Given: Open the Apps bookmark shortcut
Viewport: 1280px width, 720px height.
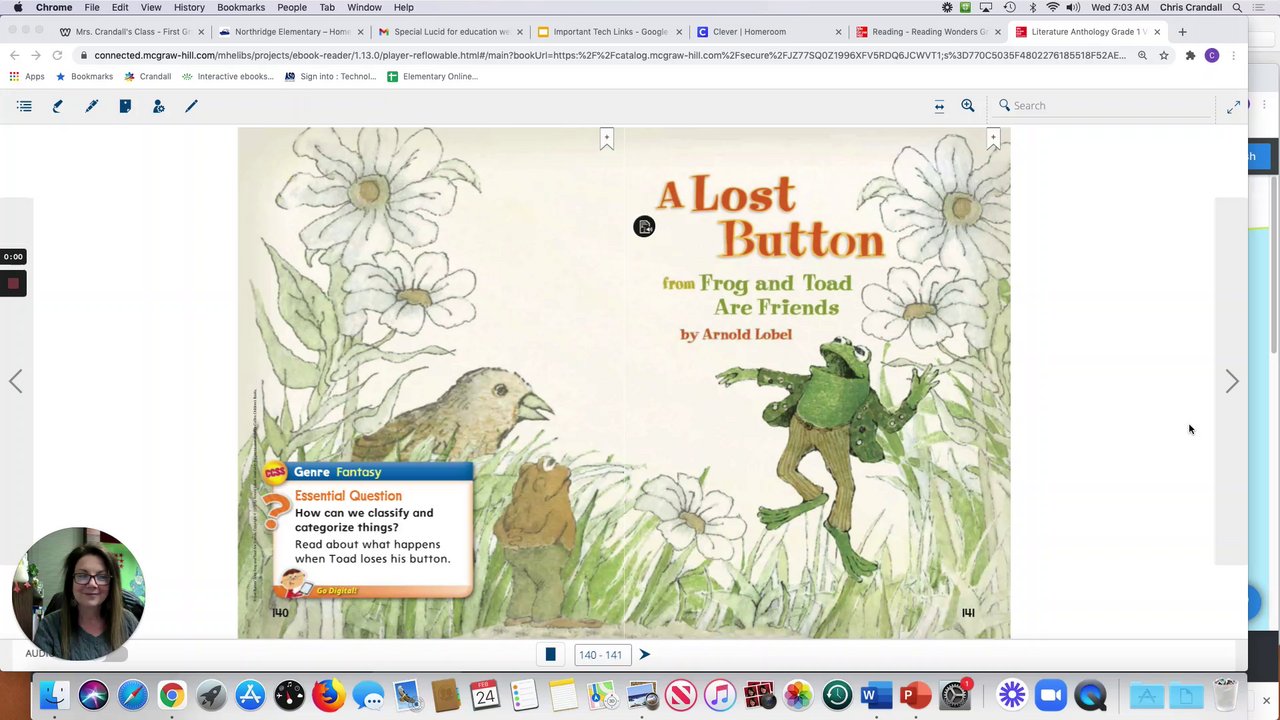Looking at the screenshot, I should coord(27,76).
